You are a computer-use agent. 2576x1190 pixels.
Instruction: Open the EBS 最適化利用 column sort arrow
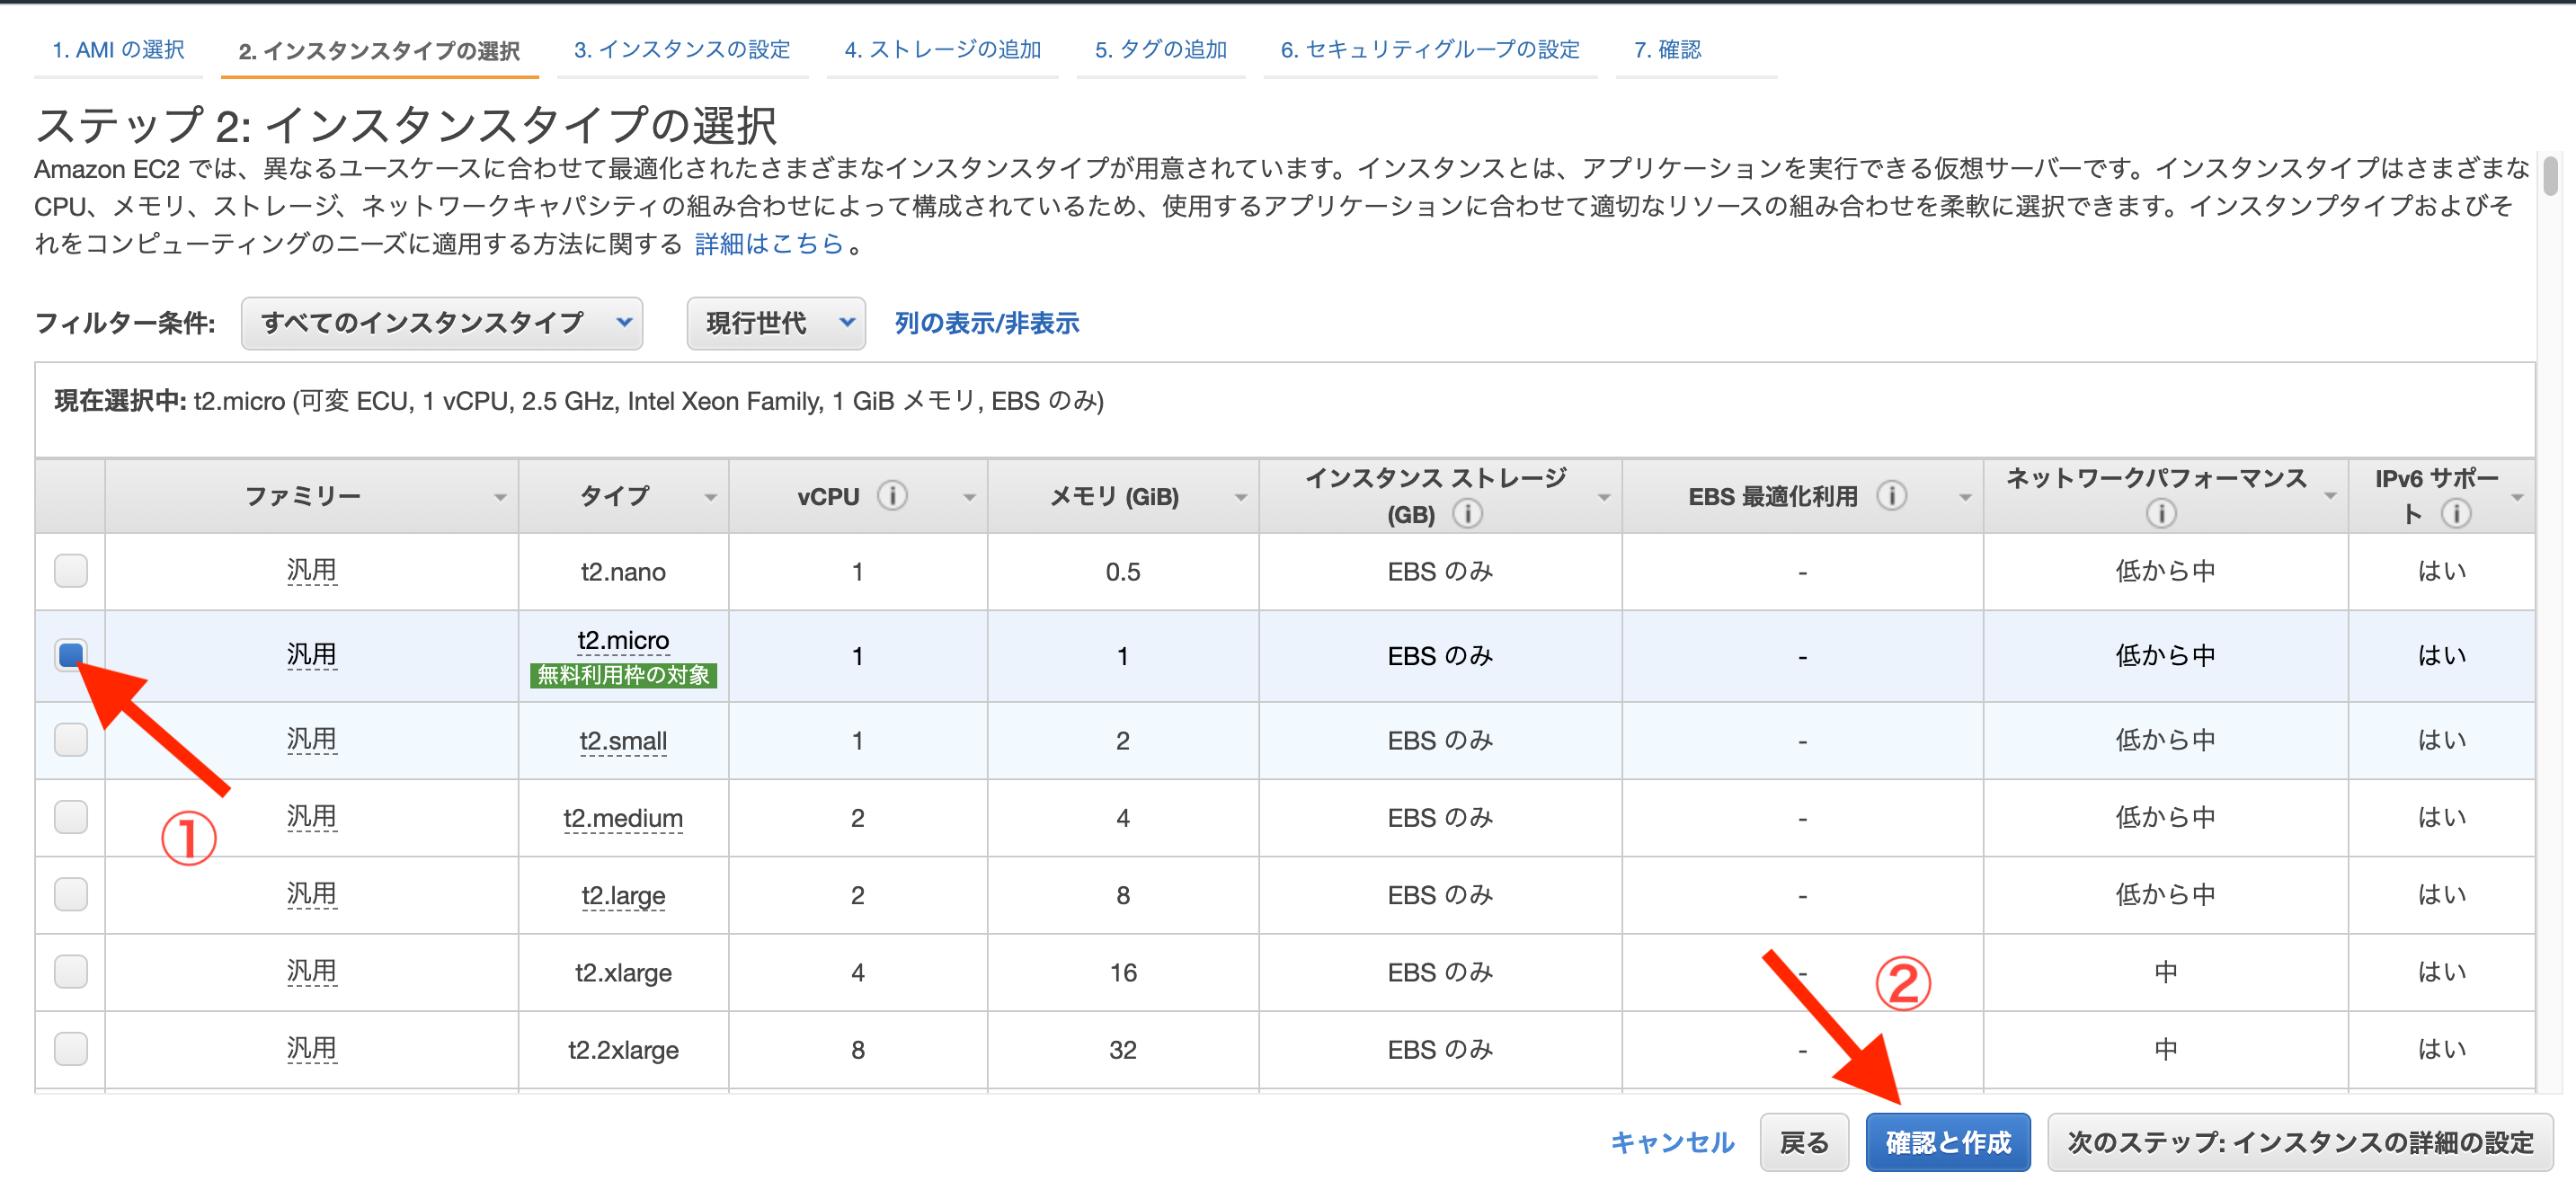pyautogui.click(x=1964, y=497)
